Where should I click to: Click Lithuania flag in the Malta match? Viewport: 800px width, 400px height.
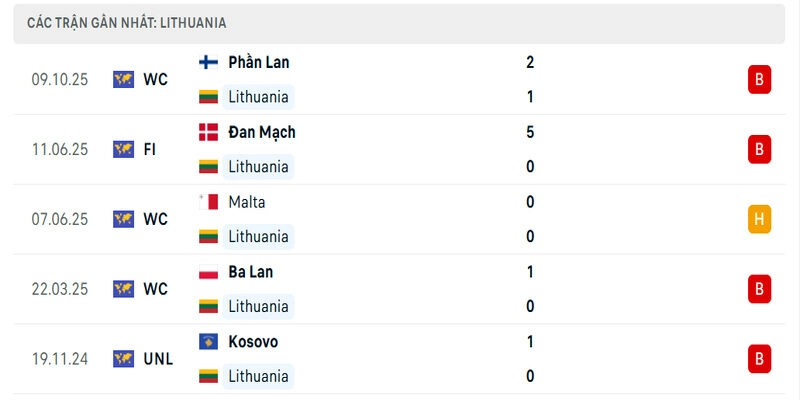[208, 237]
